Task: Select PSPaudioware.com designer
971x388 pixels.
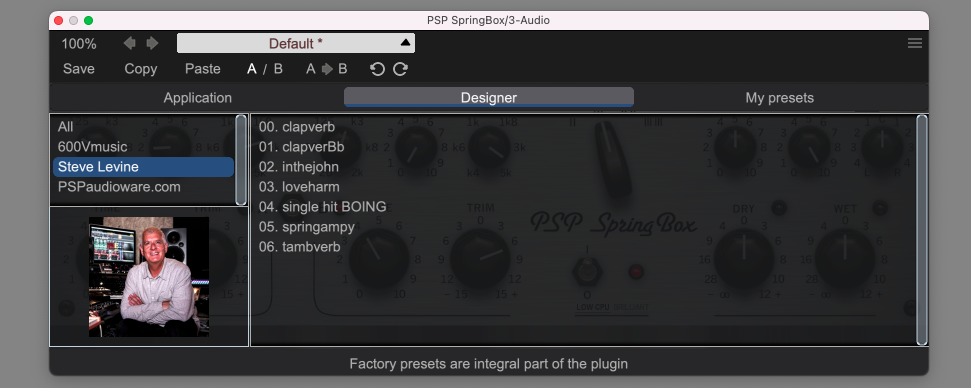Action: click(x=143, y=187)
